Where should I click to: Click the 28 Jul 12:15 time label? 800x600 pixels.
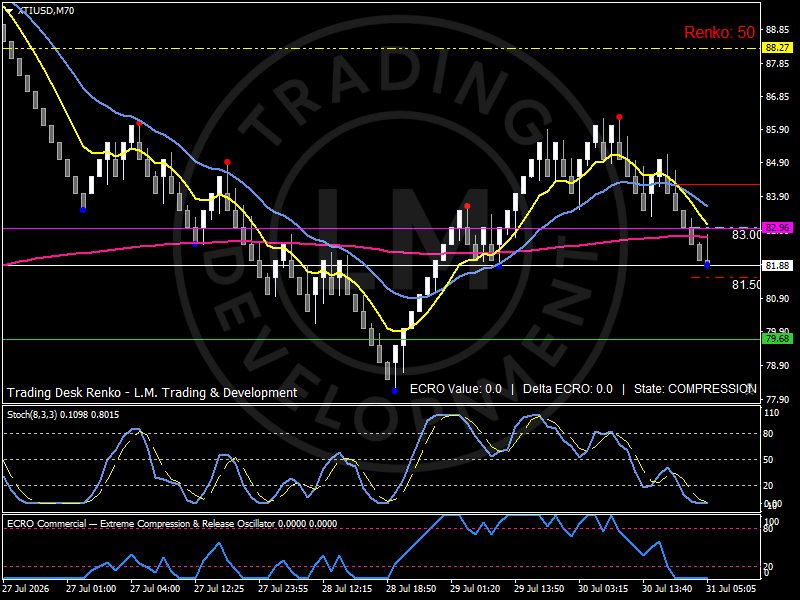(347, 588)
